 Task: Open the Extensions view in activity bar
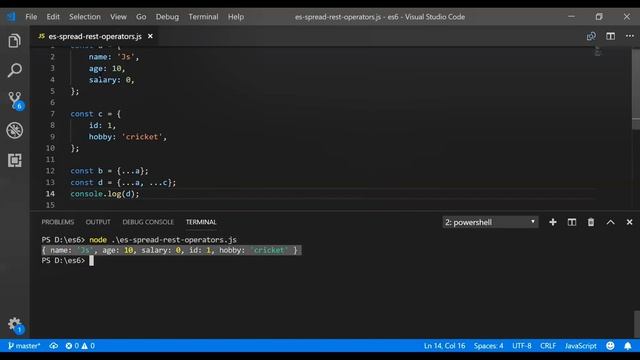(x=14, y=160)
